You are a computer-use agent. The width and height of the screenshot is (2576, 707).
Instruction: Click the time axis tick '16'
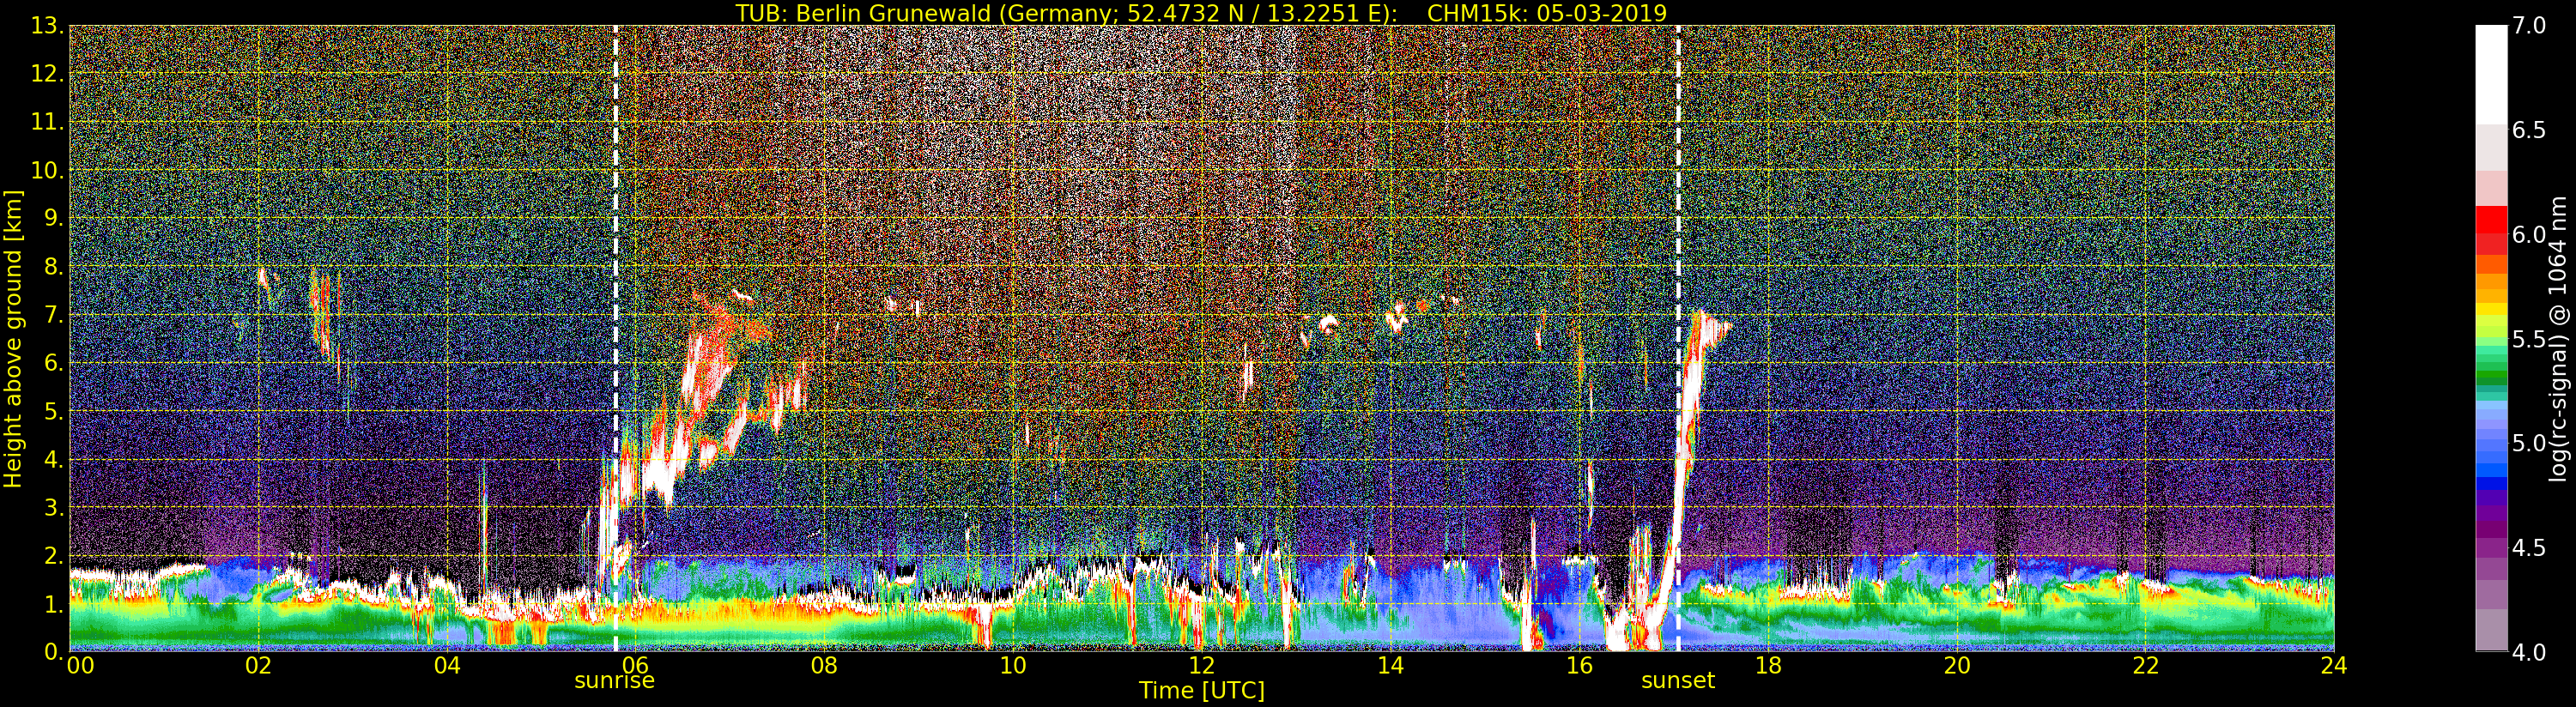[1579, 666]
